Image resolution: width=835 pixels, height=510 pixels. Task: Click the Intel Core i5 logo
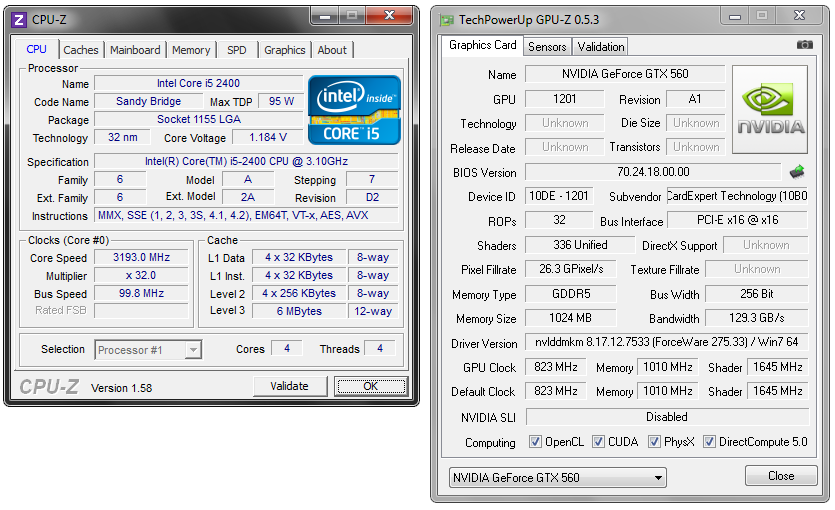click(x=355, y=108)
